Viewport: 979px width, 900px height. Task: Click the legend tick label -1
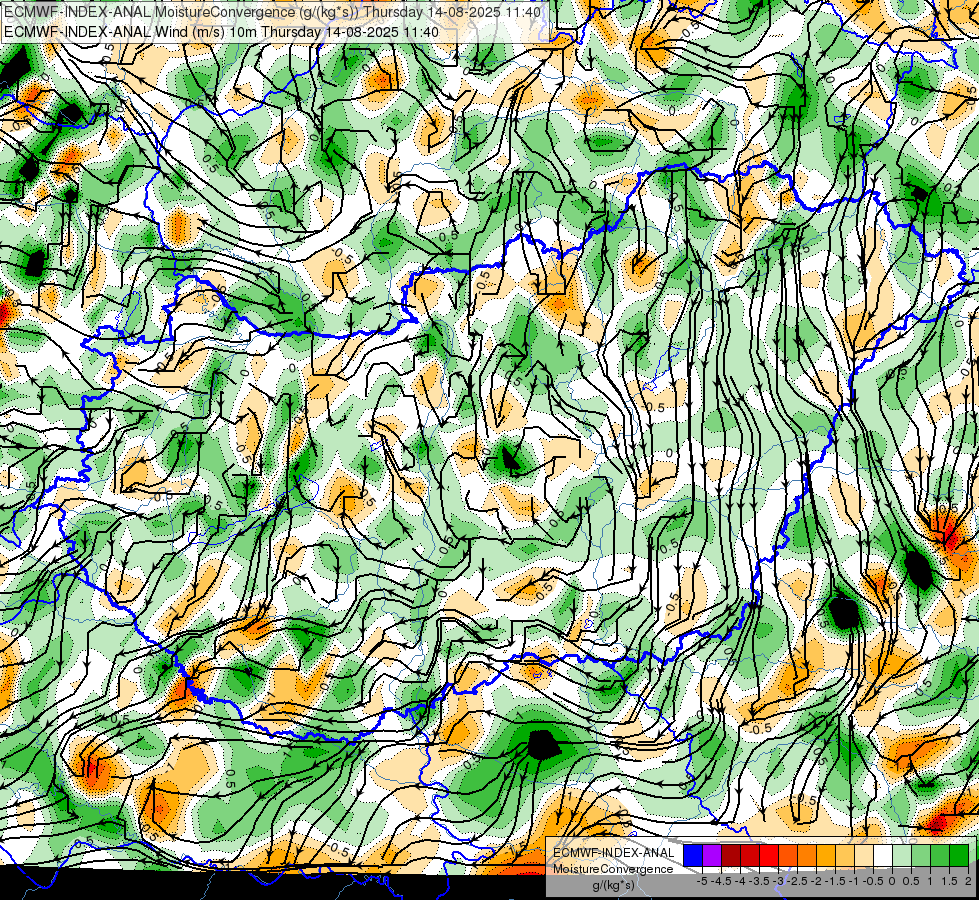[854, 882]
